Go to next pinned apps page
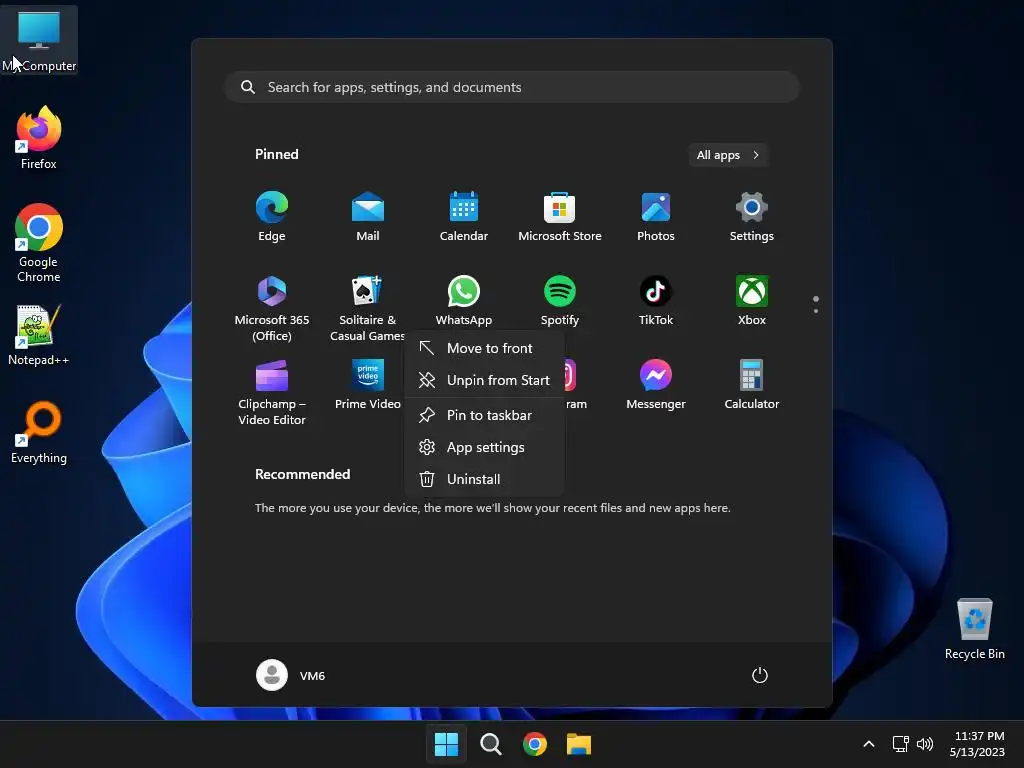This screenshot has width=1024, height=768. (x=816, y=311)
